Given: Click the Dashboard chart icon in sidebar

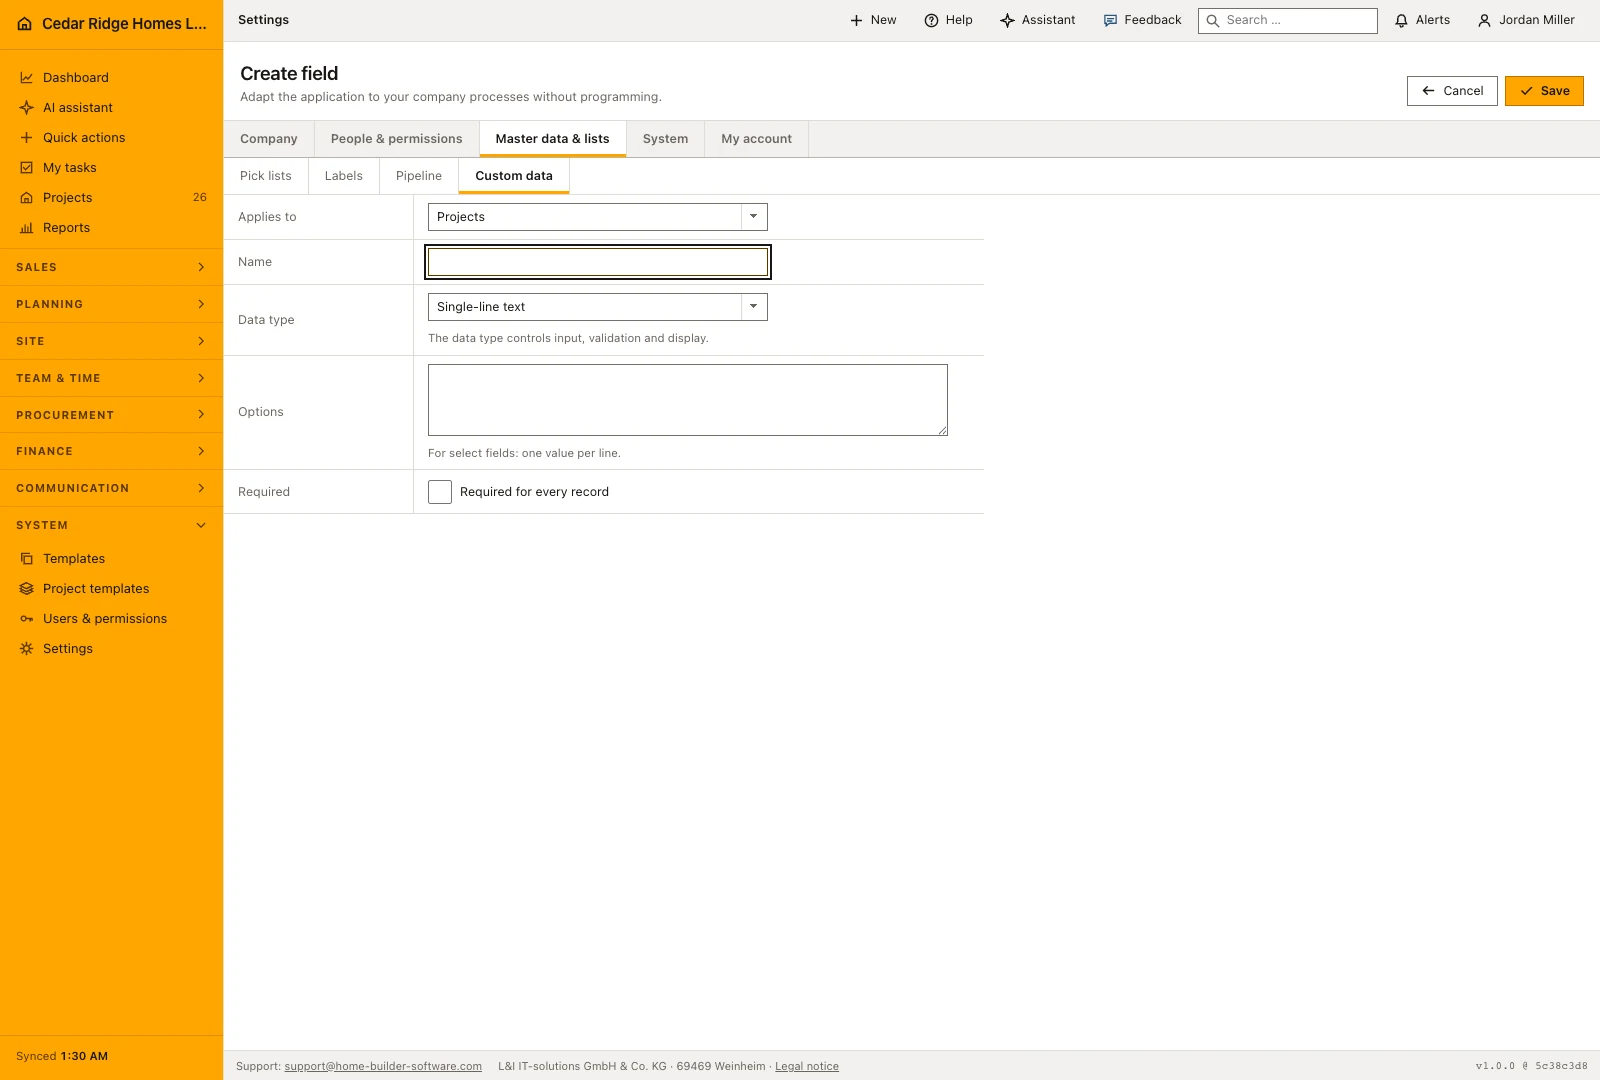Looking at the screenshot, I should point(27,78).
